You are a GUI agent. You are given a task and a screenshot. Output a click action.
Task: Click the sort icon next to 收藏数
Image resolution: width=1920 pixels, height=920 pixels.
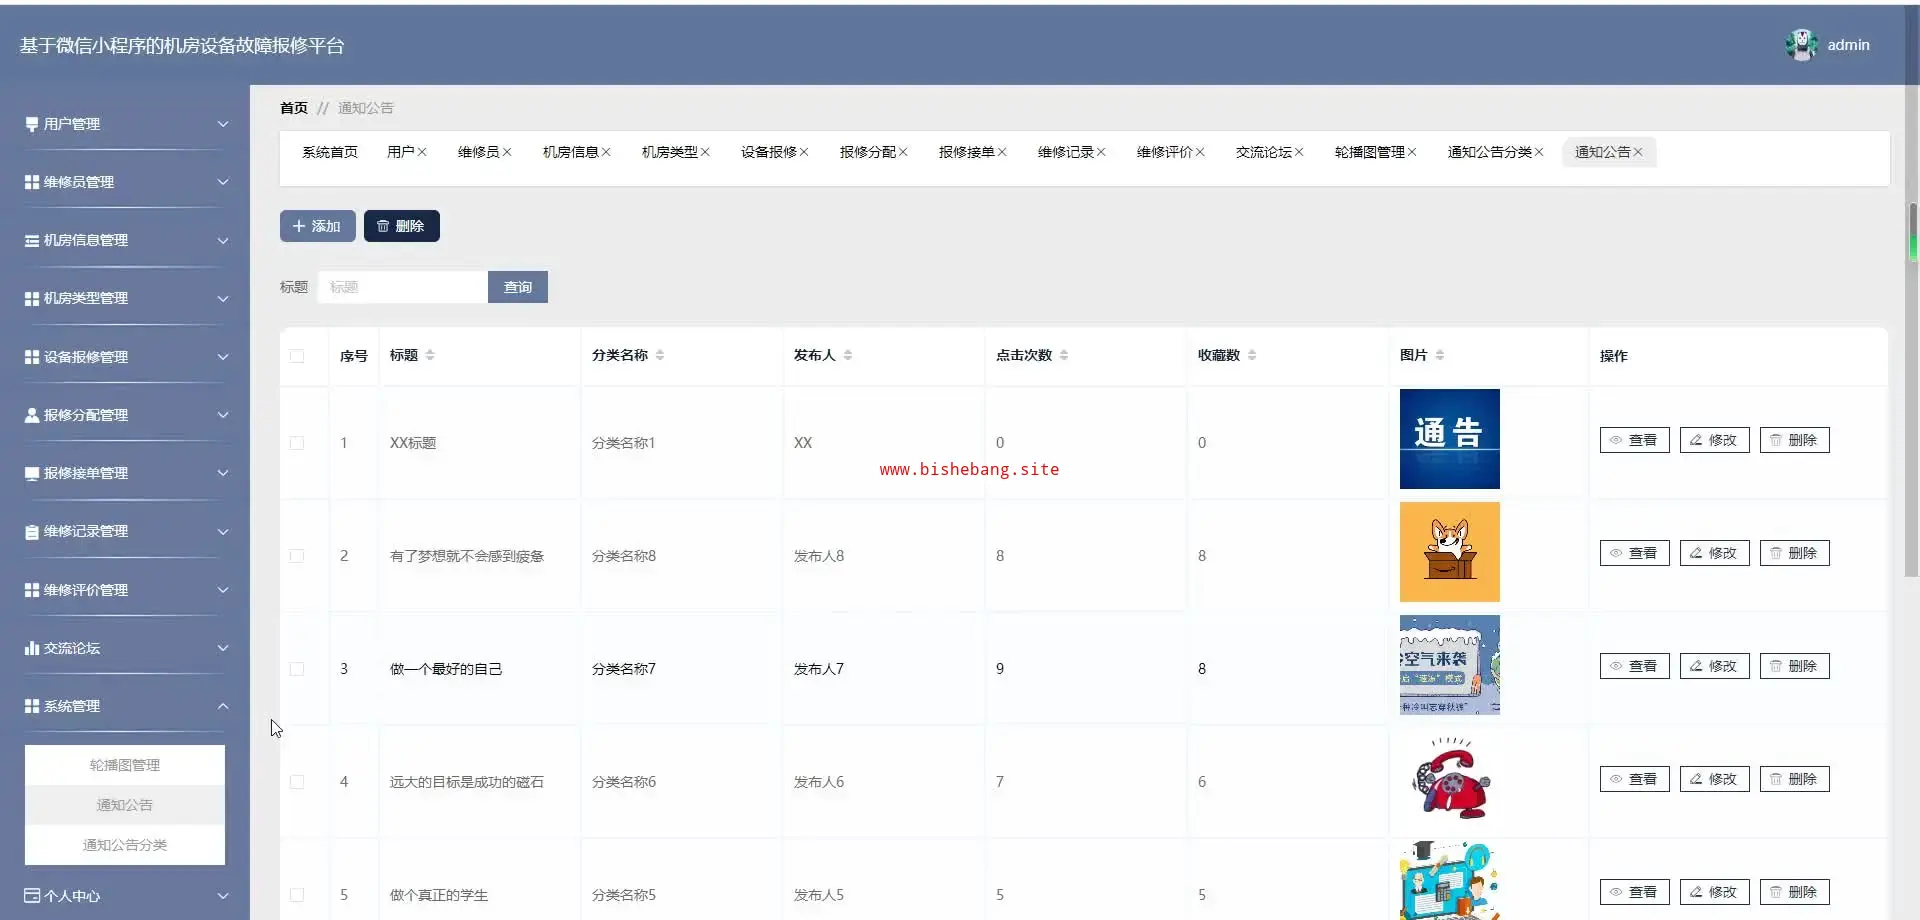[1252, 355]
